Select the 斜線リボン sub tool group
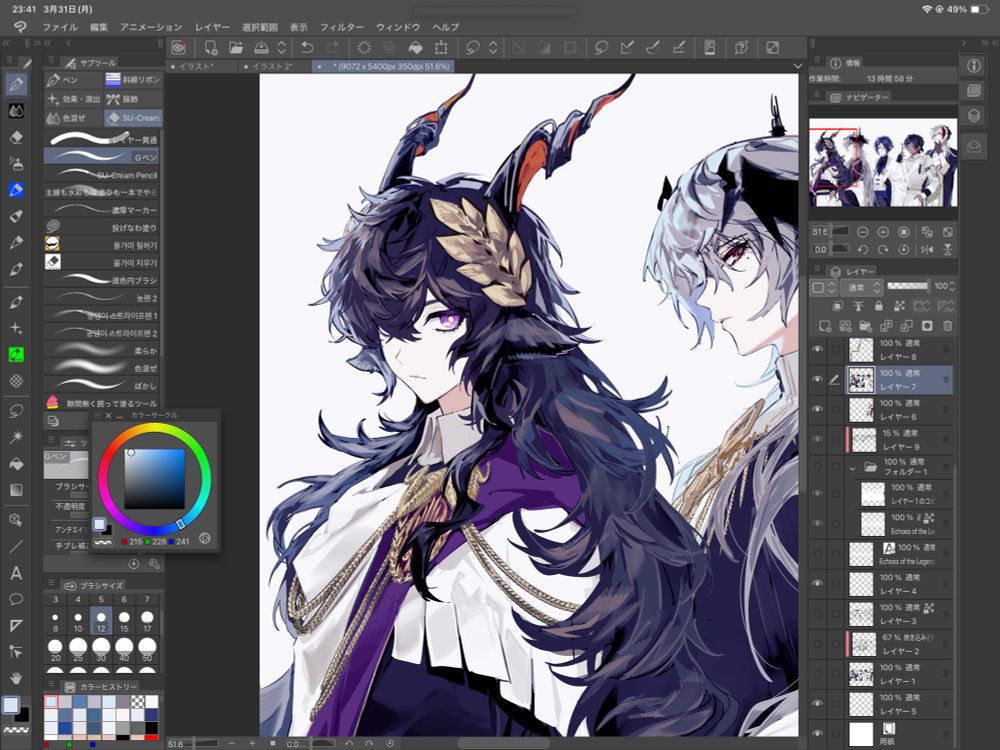Image resolution: width=1000 pixels, height=750 pixels. tap(133, 80)
